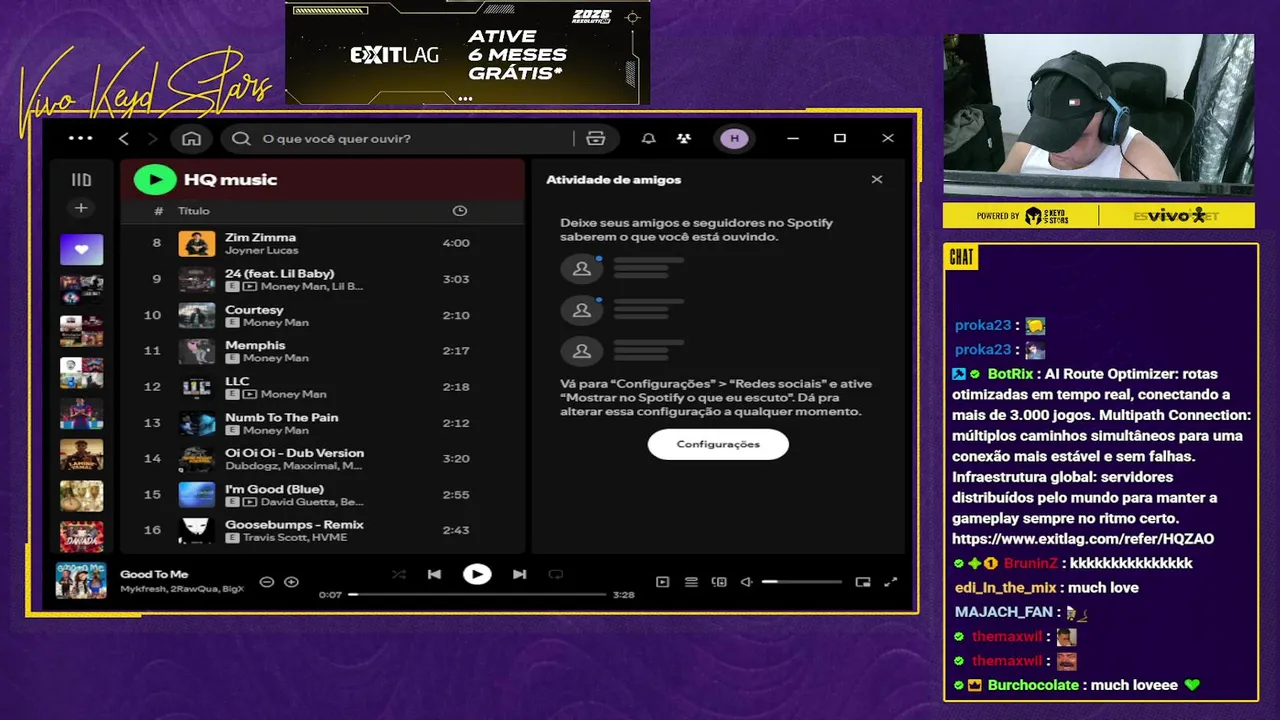Play the HQ music playlist
The image size is (1280, 720).
tap(154, 179)
